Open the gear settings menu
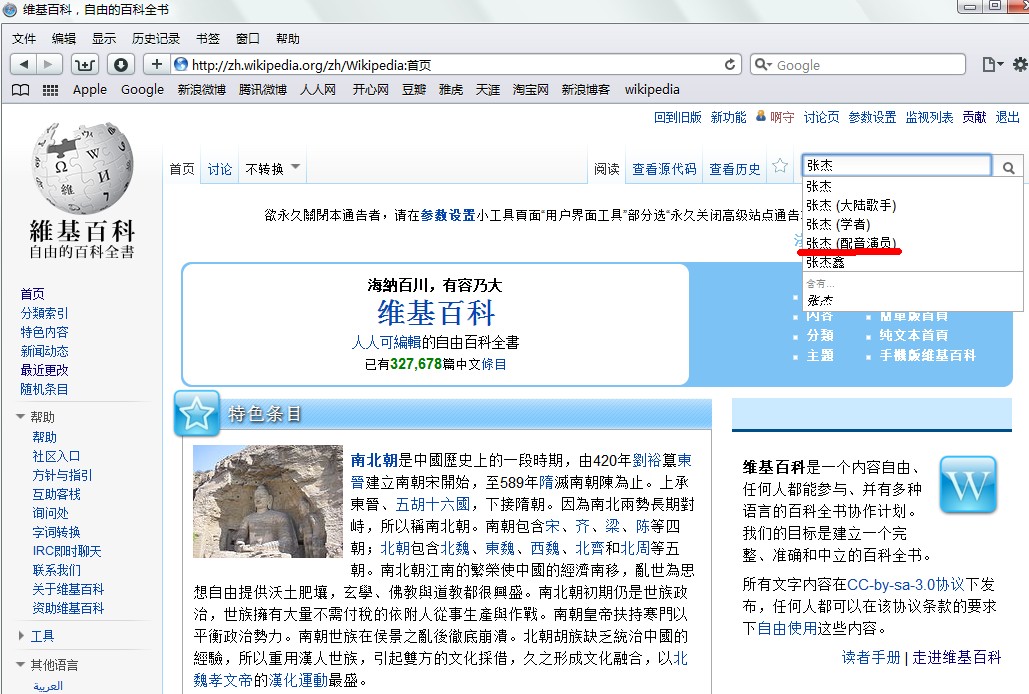 (1019, 64)
